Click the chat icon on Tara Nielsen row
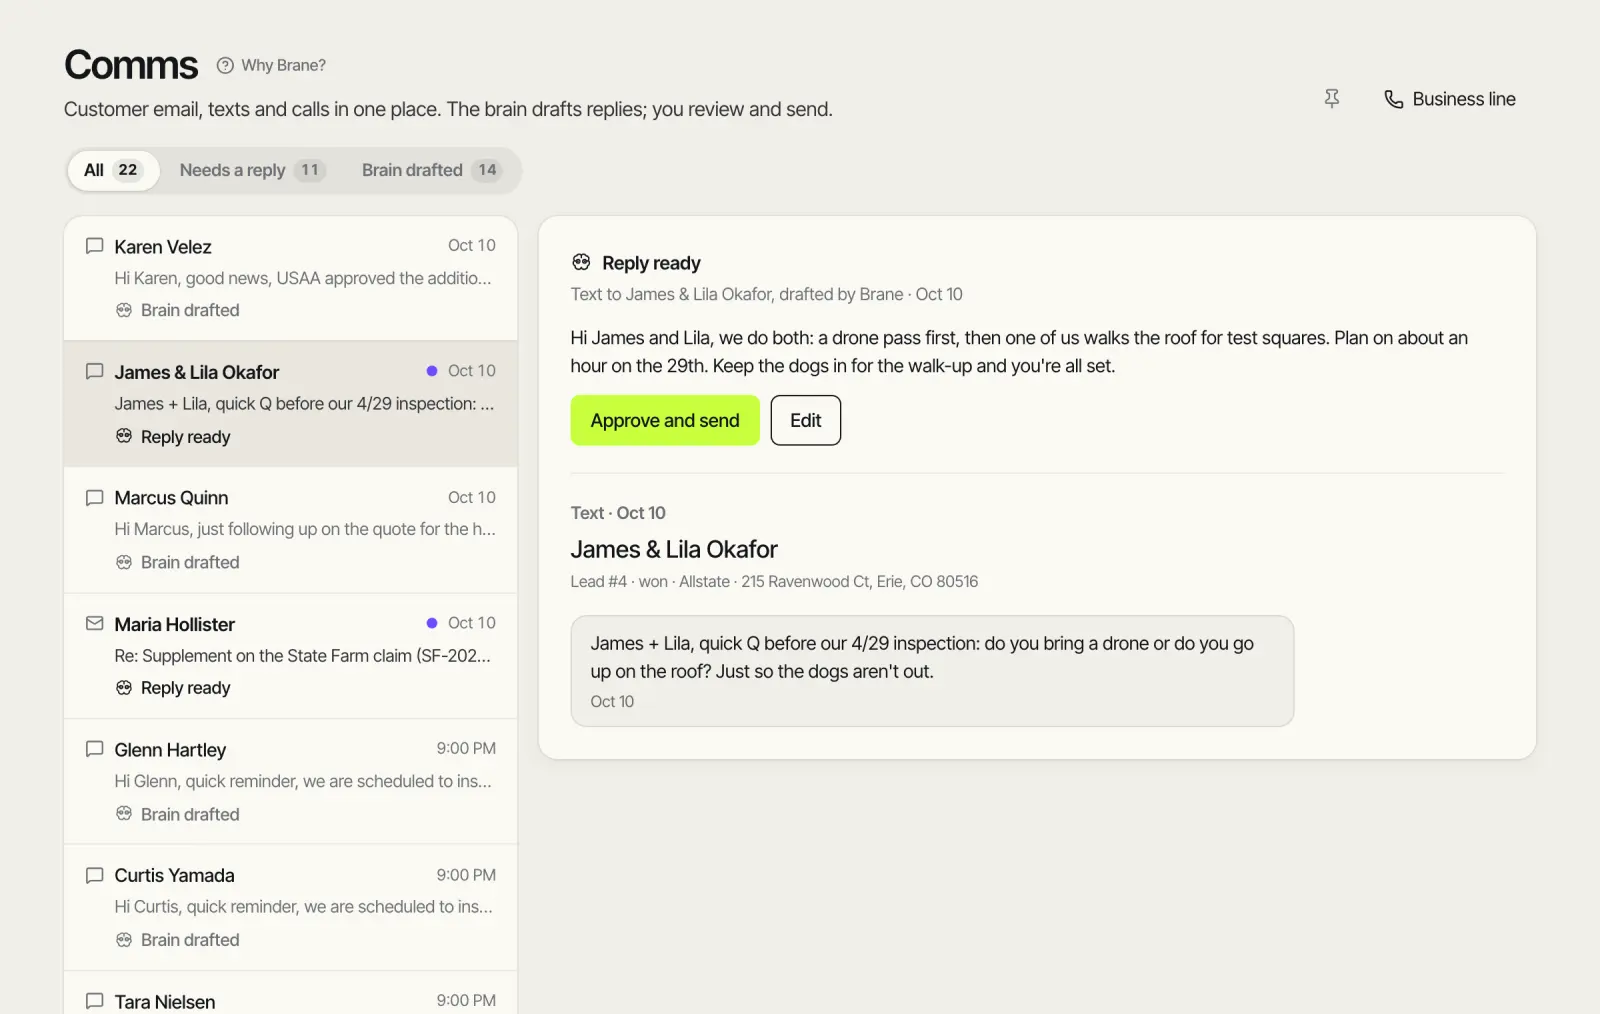This screenshot has width=1600, height=1014. click(95, 1001)
